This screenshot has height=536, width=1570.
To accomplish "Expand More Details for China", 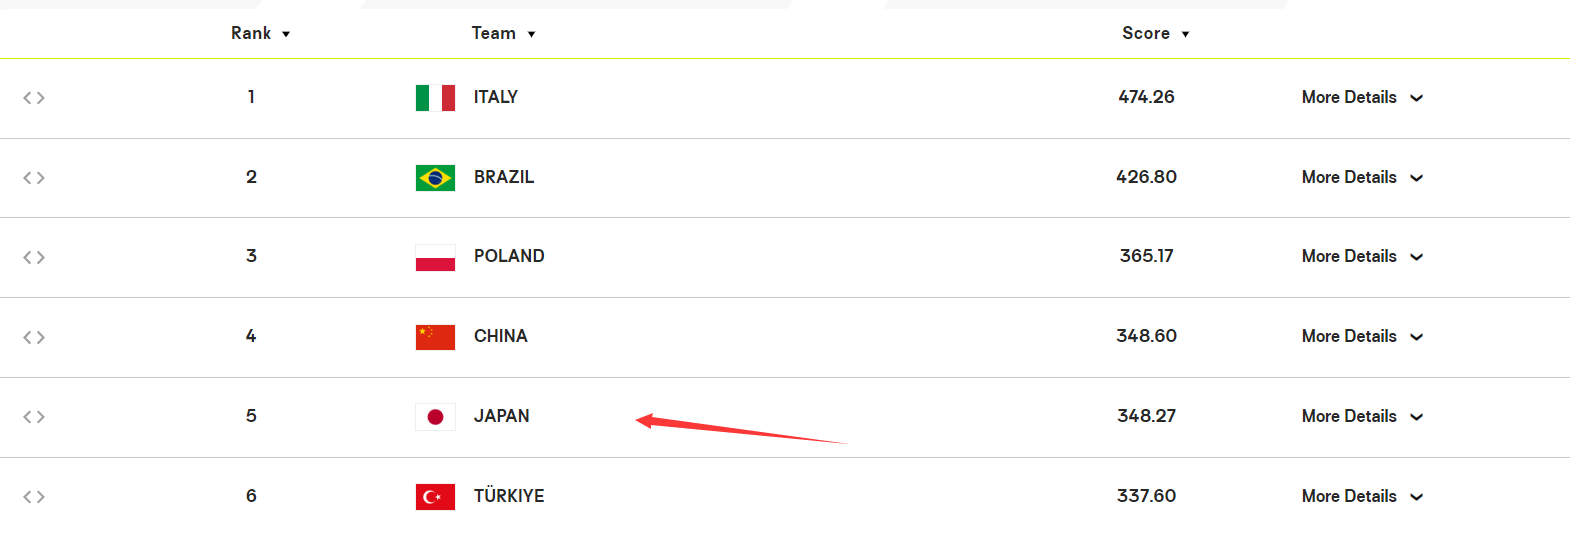I will coord(1362,336).
